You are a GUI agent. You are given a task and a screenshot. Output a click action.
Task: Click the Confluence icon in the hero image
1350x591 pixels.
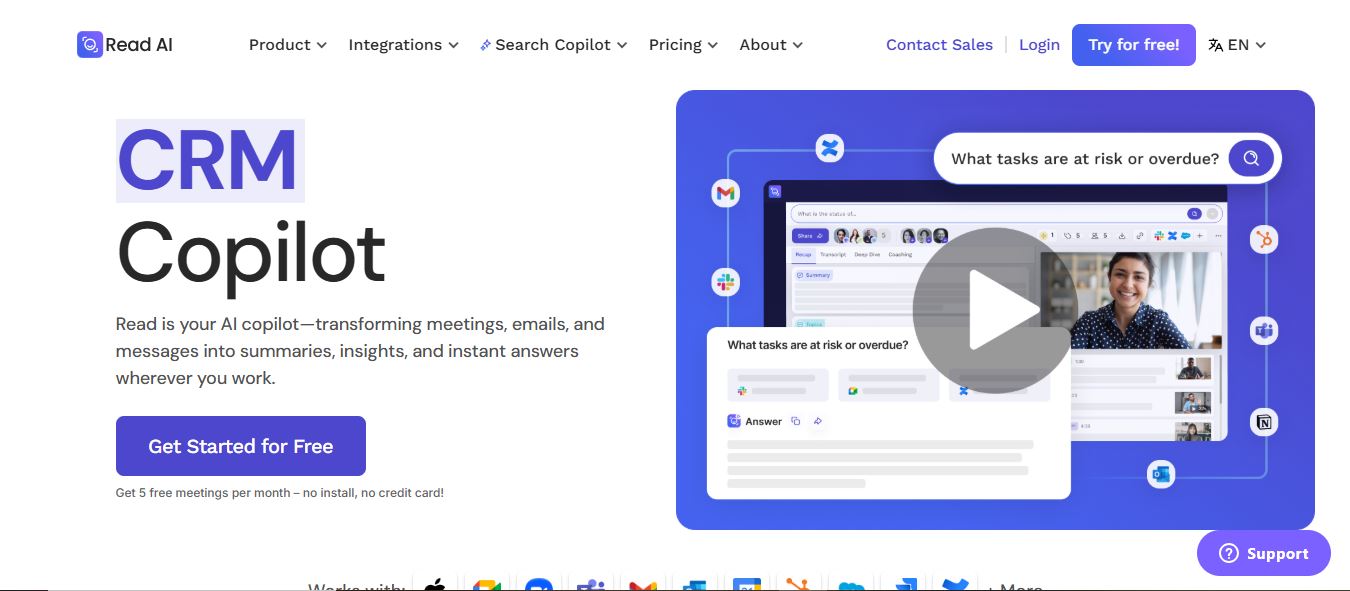click(829, 149)
